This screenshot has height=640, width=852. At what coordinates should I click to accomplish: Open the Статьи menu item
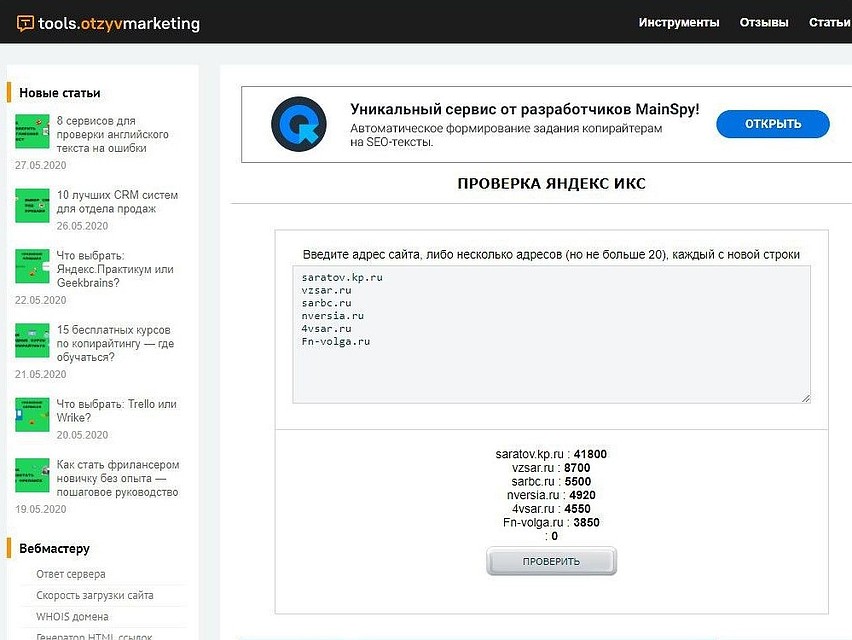pos(829,22)
